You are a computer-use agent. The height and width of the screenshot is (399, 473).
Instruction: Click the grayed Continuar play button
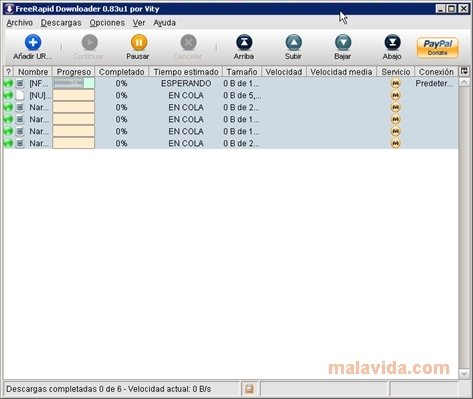pyautogui.click(x=89, y=42)
